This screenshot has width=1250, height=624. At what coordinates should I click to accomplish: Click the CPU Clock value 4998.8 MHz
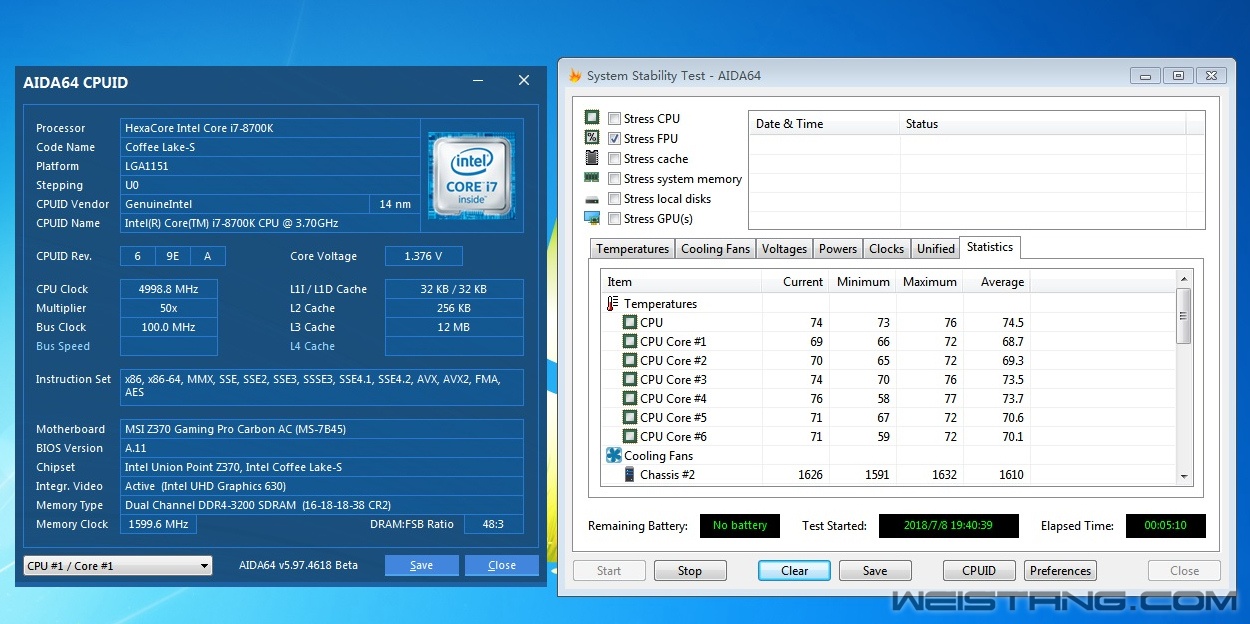click(x=169, y=289)
